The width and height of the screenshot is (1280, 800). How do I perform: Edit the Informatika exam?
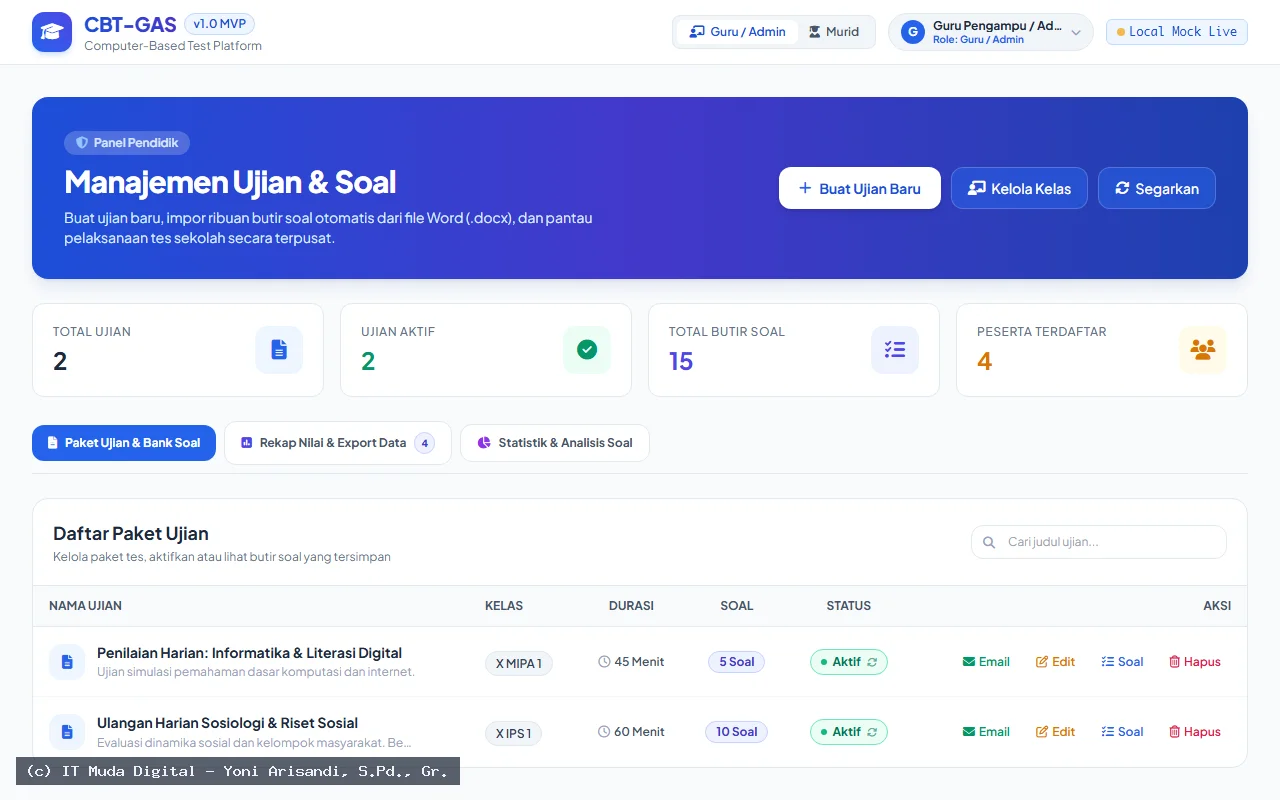point(1056,662)
